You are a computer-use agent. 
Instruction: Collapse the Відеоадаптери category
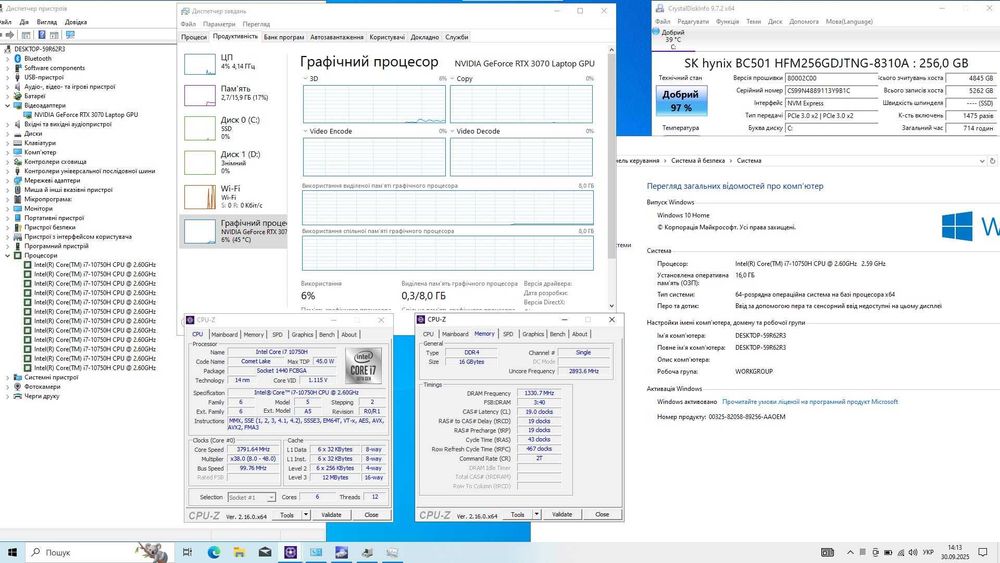[8, 105]
